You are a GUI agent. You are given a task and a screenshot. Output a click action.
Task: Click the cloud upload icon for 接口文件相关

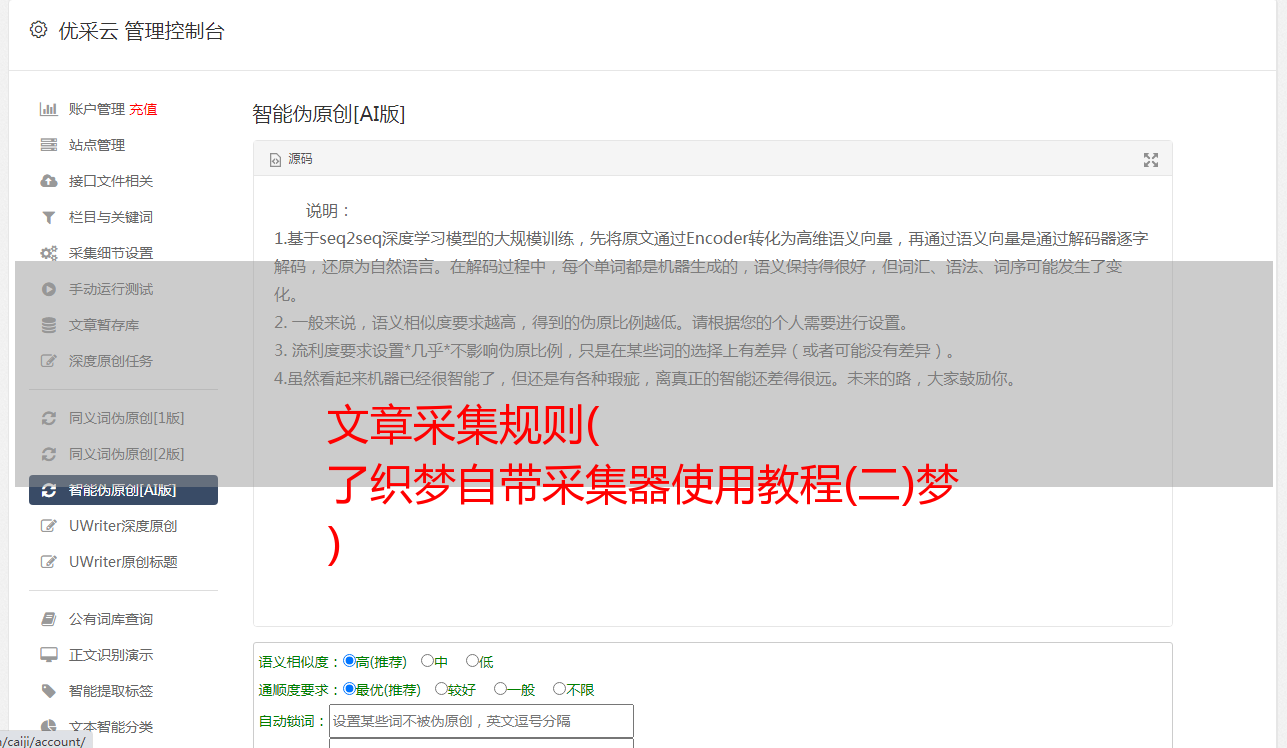point(48,181)
